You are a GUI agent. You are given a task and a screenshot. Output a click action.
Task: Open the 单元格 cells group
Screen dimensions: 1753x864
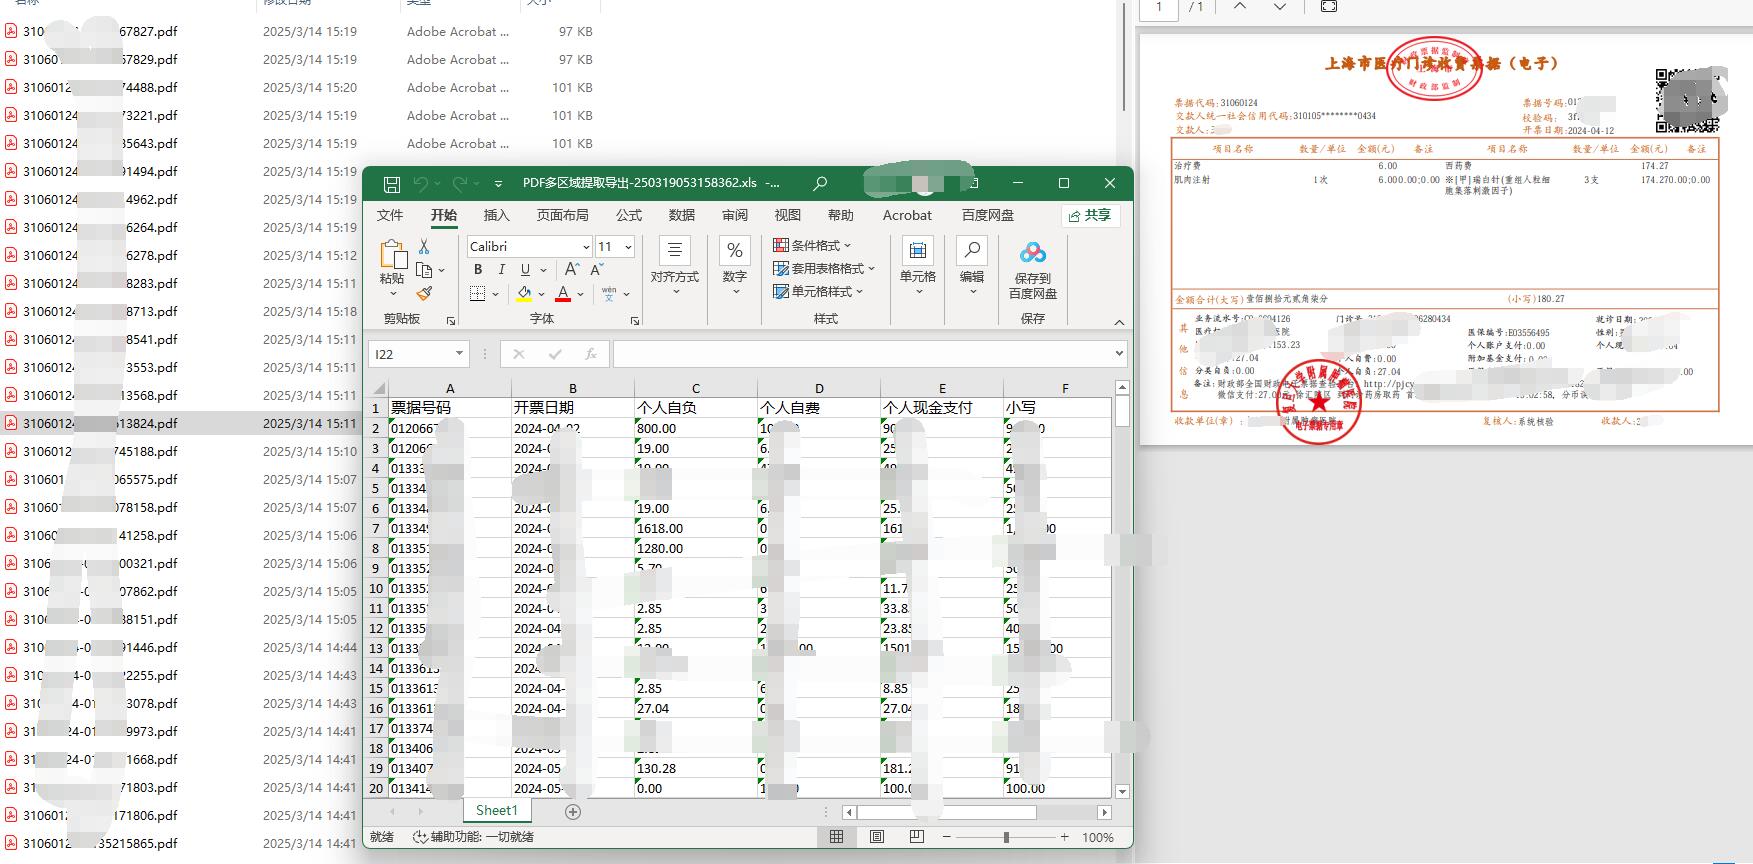tap(917, 266)
